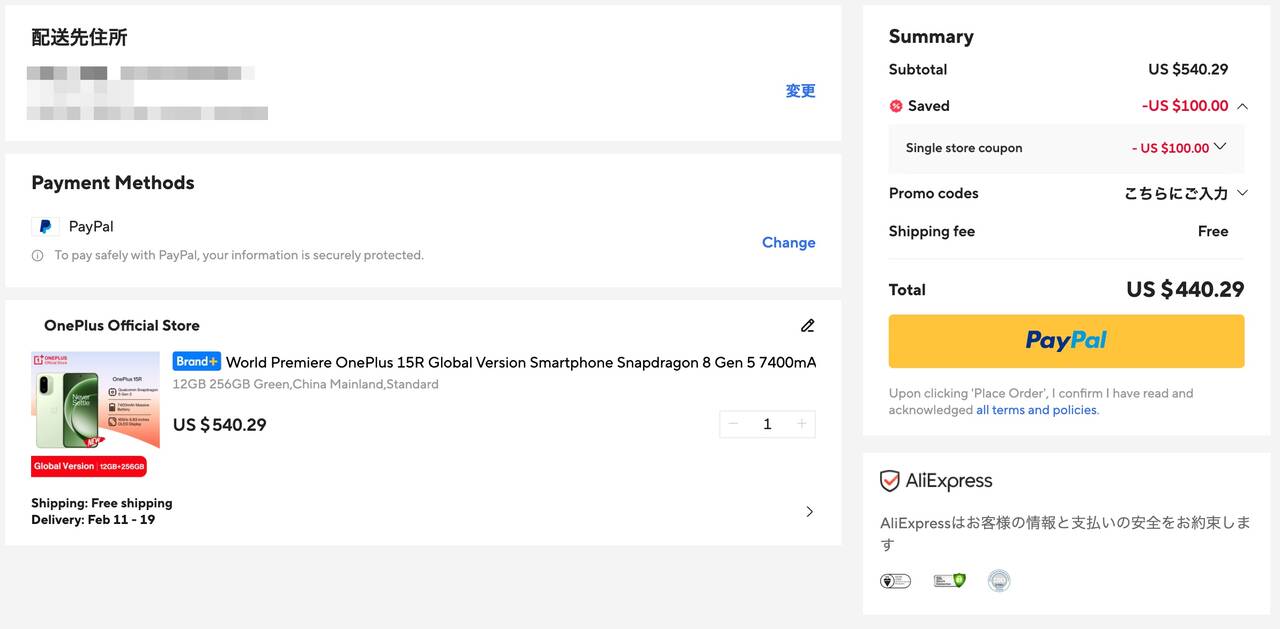Click the first security badge under AliExpress

895,581
